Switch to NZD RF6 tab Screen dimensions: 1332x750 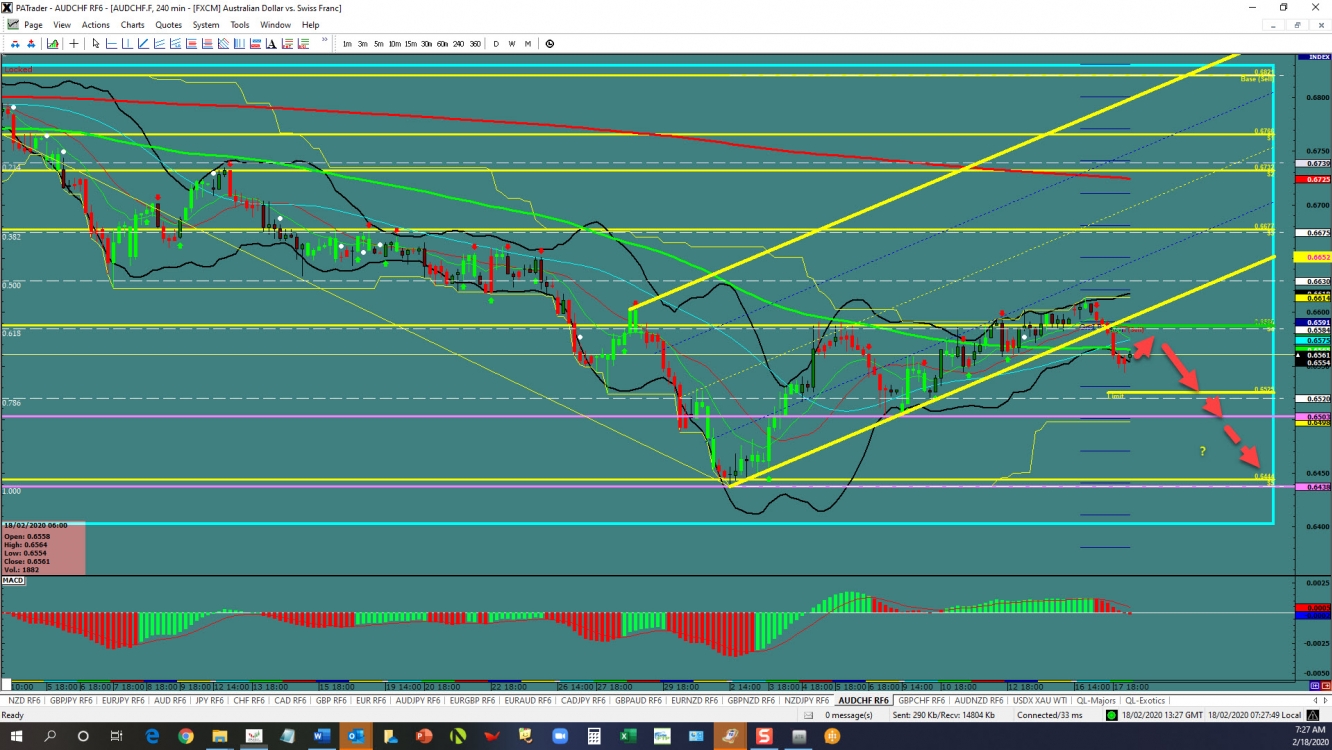point(24,700)
